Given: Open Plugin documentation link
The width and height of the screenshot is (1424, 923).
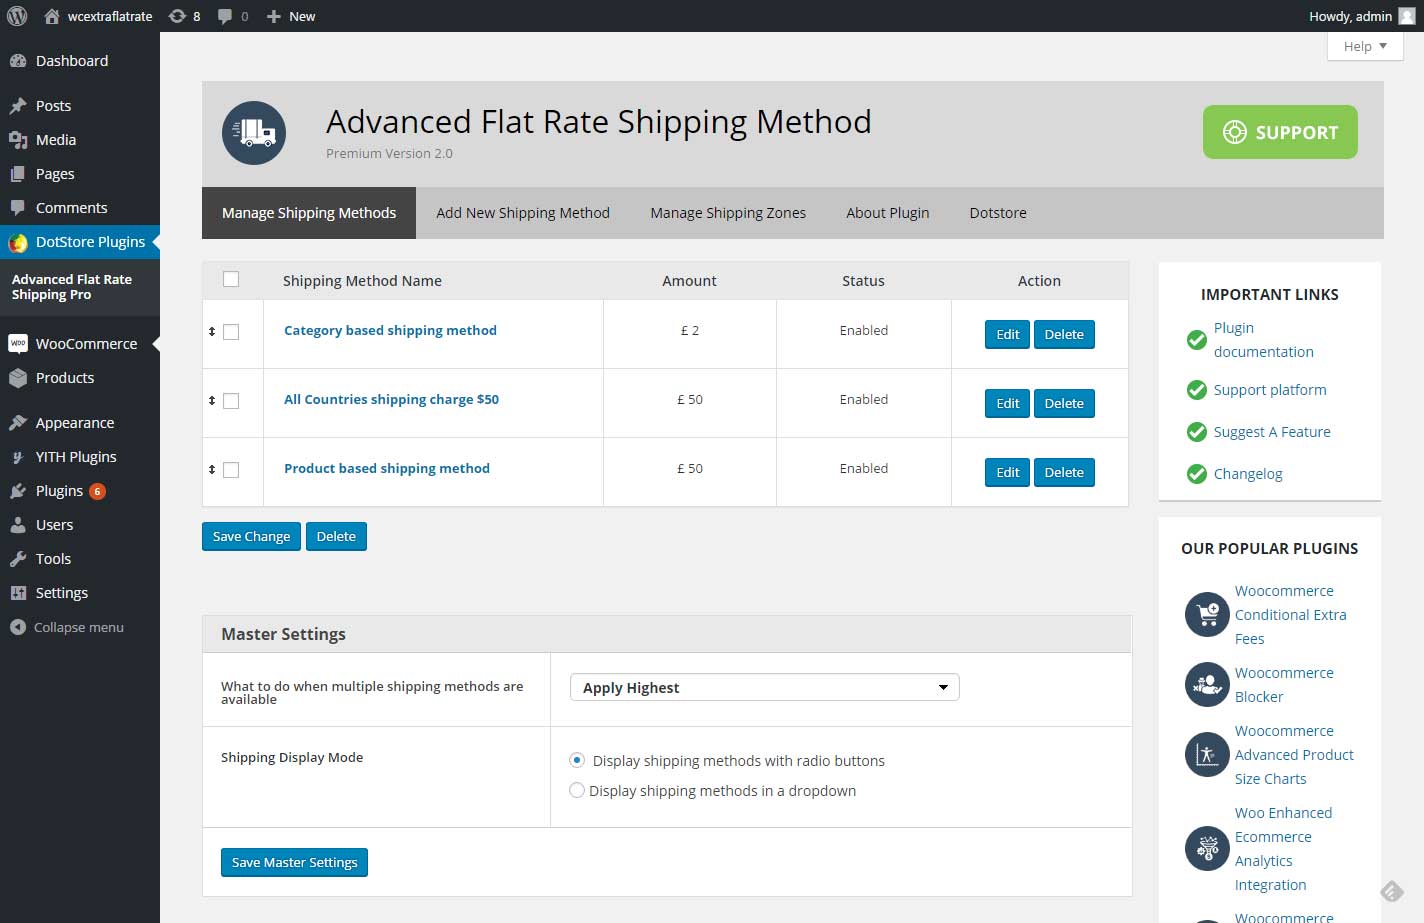Looking at the screenshot, I should tap(1263, 340).
